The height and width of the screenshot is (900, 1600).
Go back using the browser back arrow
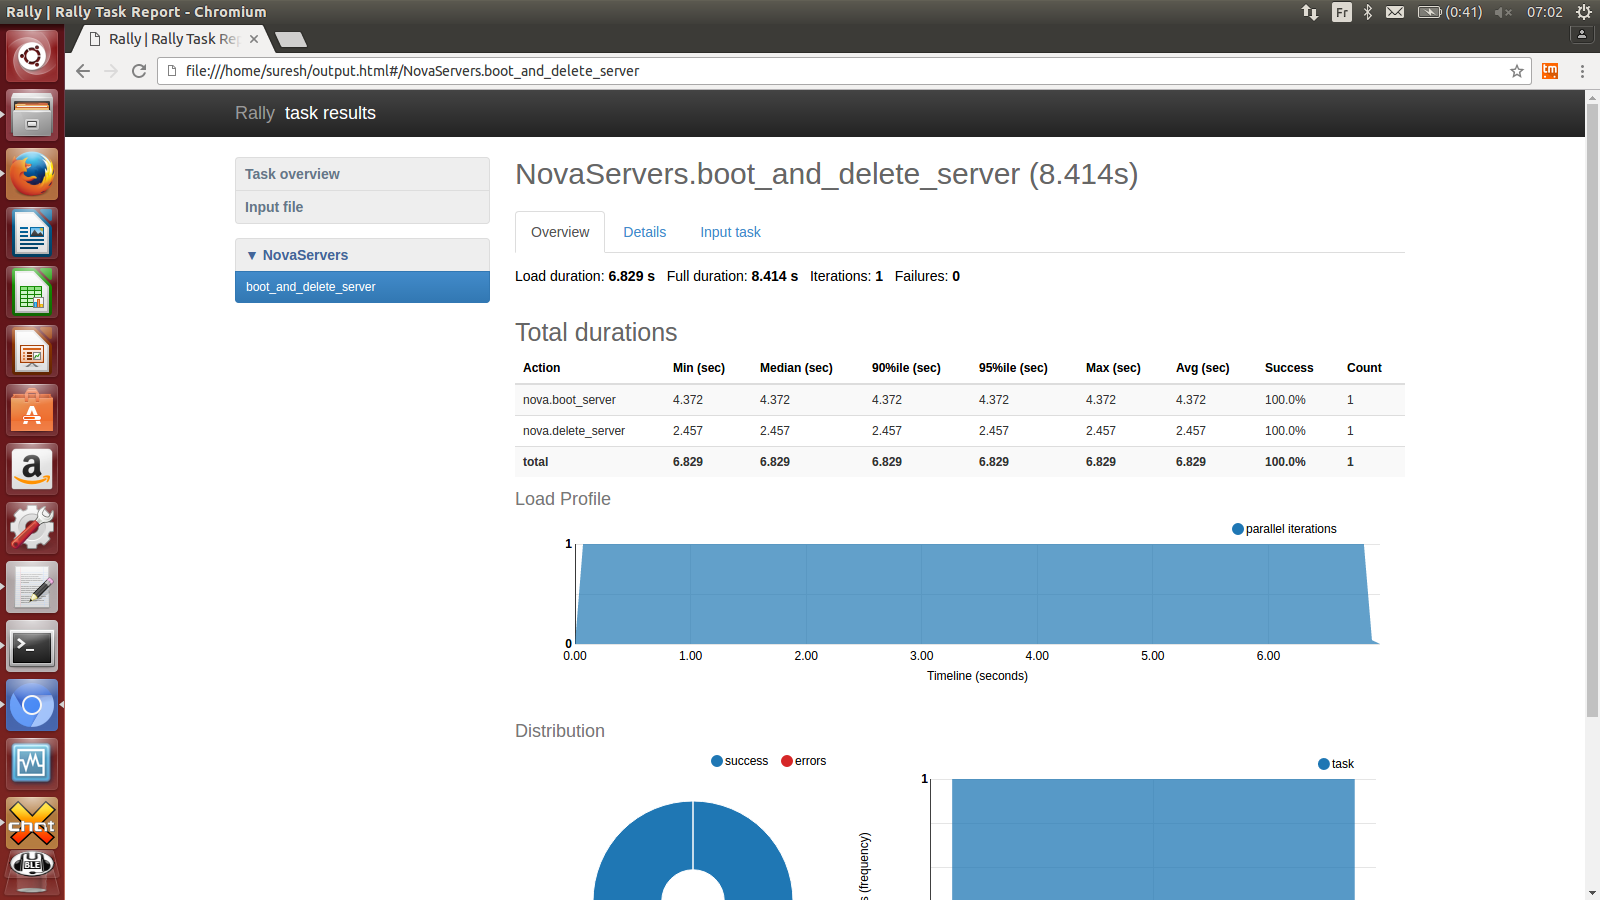click(83, 71)
